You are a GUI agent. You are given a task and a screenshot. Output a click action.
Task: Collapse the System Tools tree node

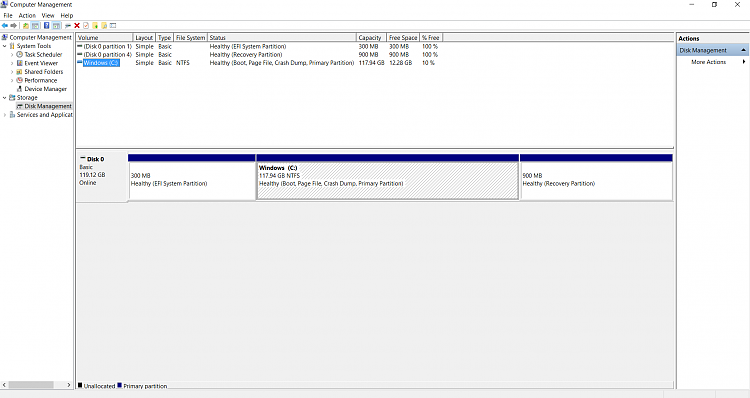pyautogui.click(x=5, y=46)
